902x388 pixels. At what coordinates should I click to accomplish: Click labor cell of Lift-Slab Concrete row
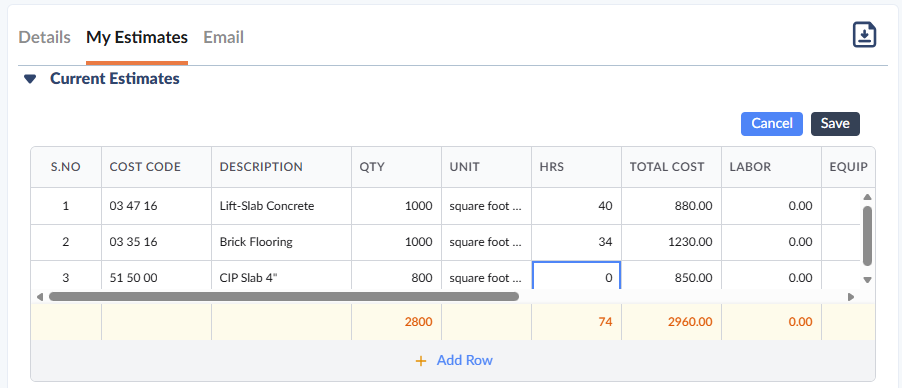771,206
